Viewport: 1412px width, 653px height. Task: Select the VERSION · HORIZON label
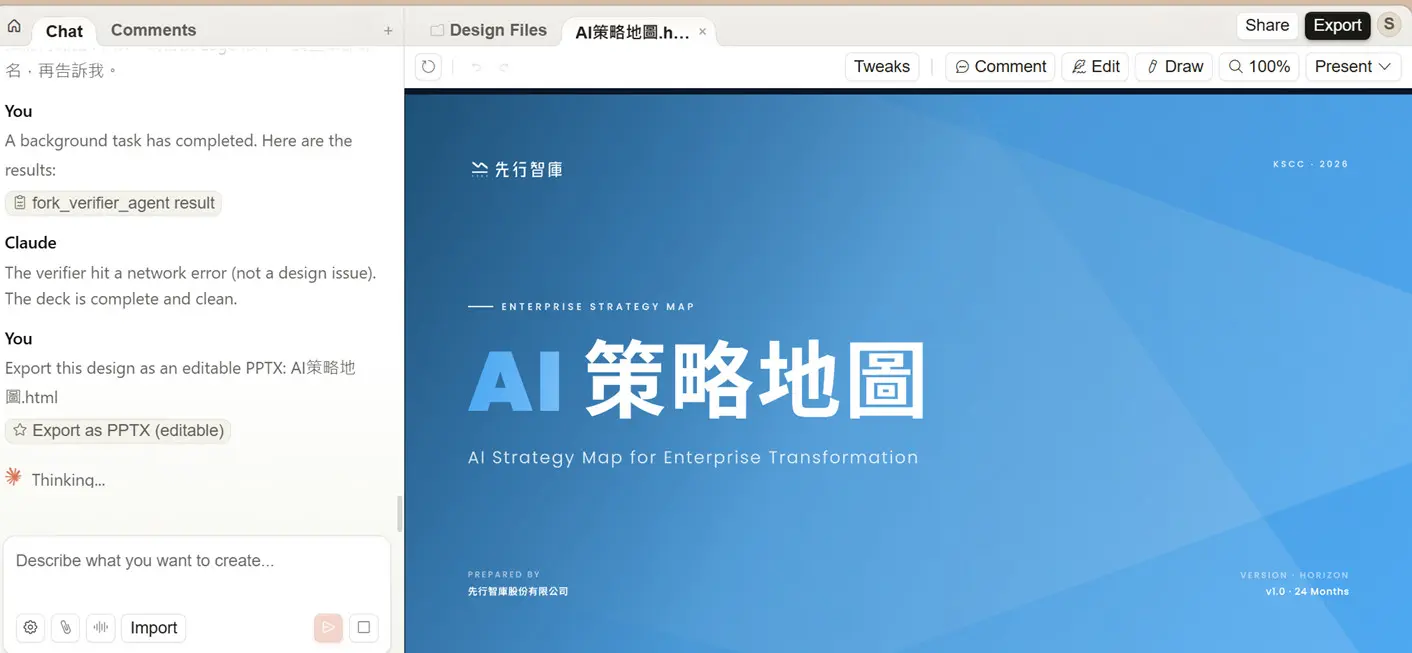1295,576
